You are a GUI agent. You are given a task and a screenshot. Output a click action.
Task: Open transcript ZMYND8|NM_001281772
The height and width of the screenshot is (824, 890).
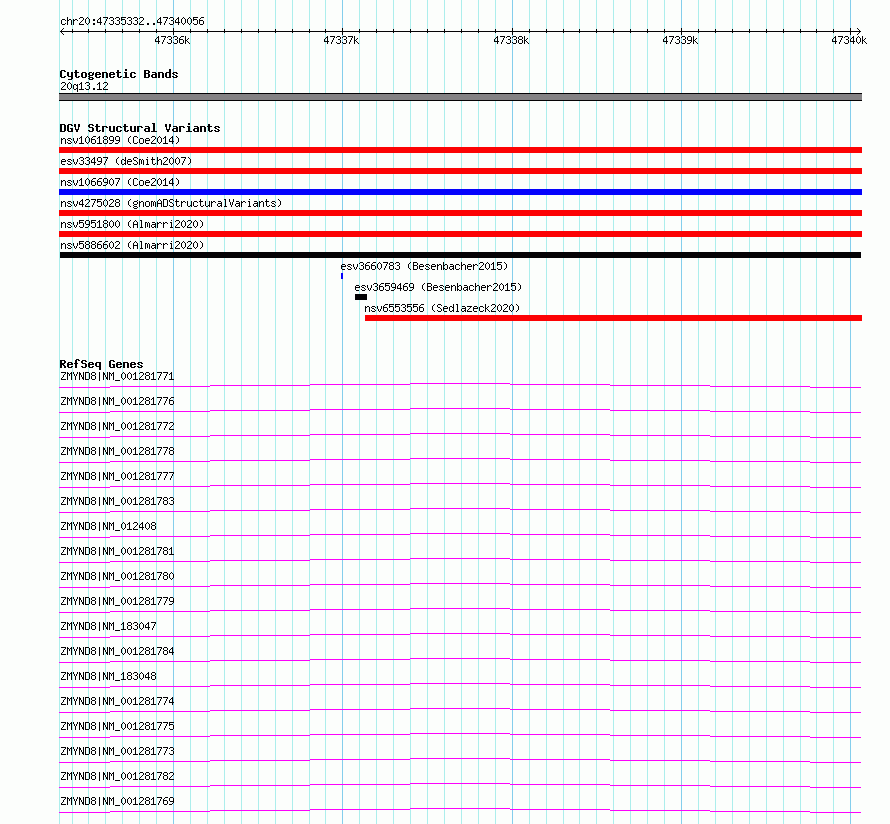point(117,426)
